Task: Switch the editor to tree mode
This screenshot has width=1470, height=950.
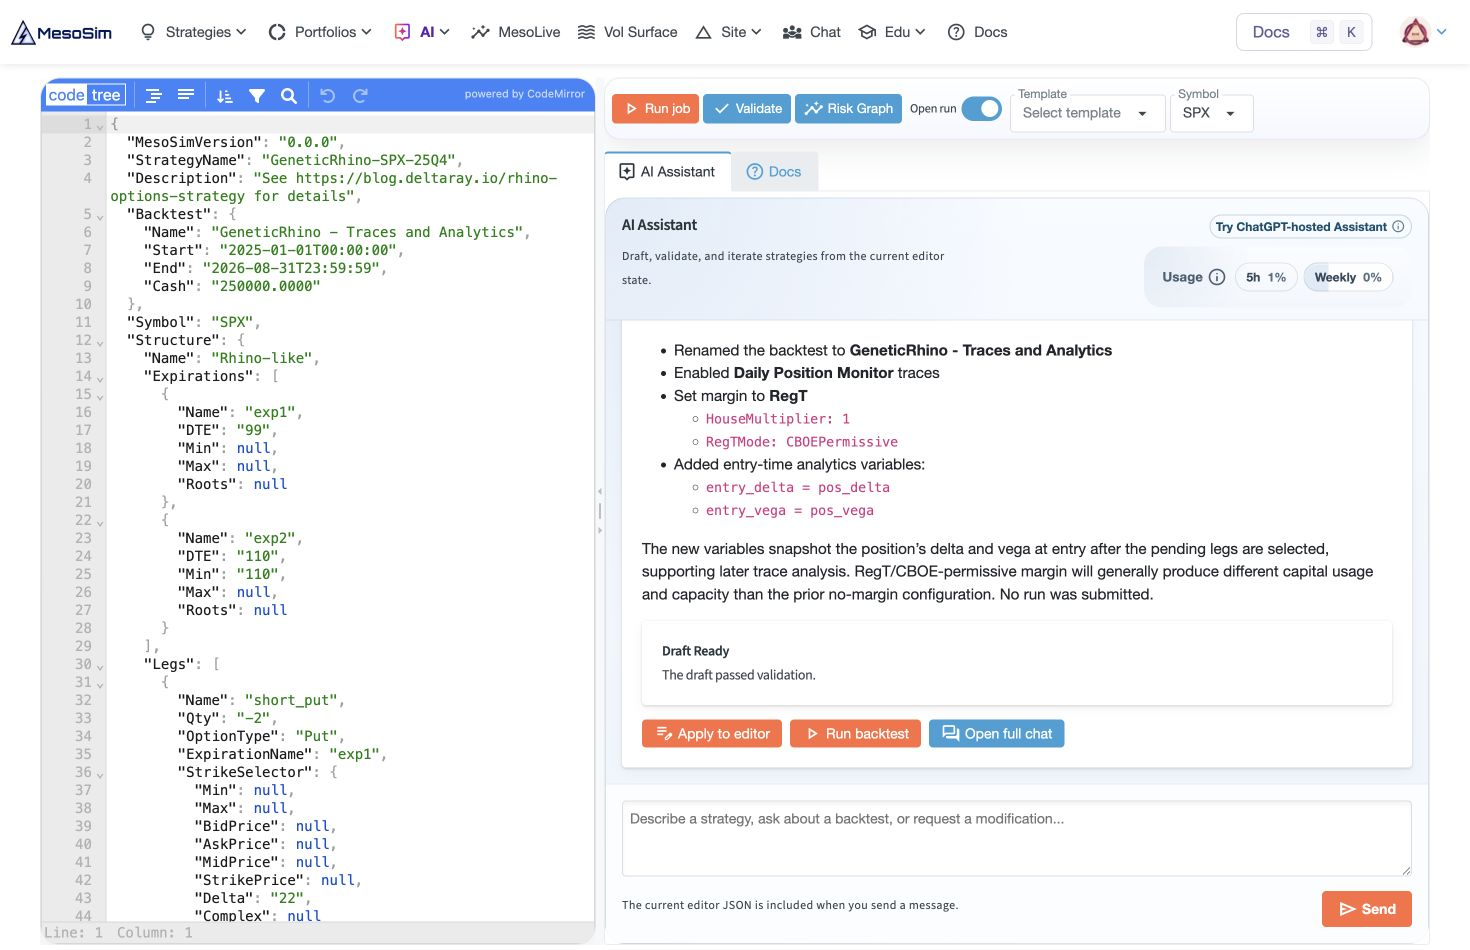Action: [x=106, y=95]
